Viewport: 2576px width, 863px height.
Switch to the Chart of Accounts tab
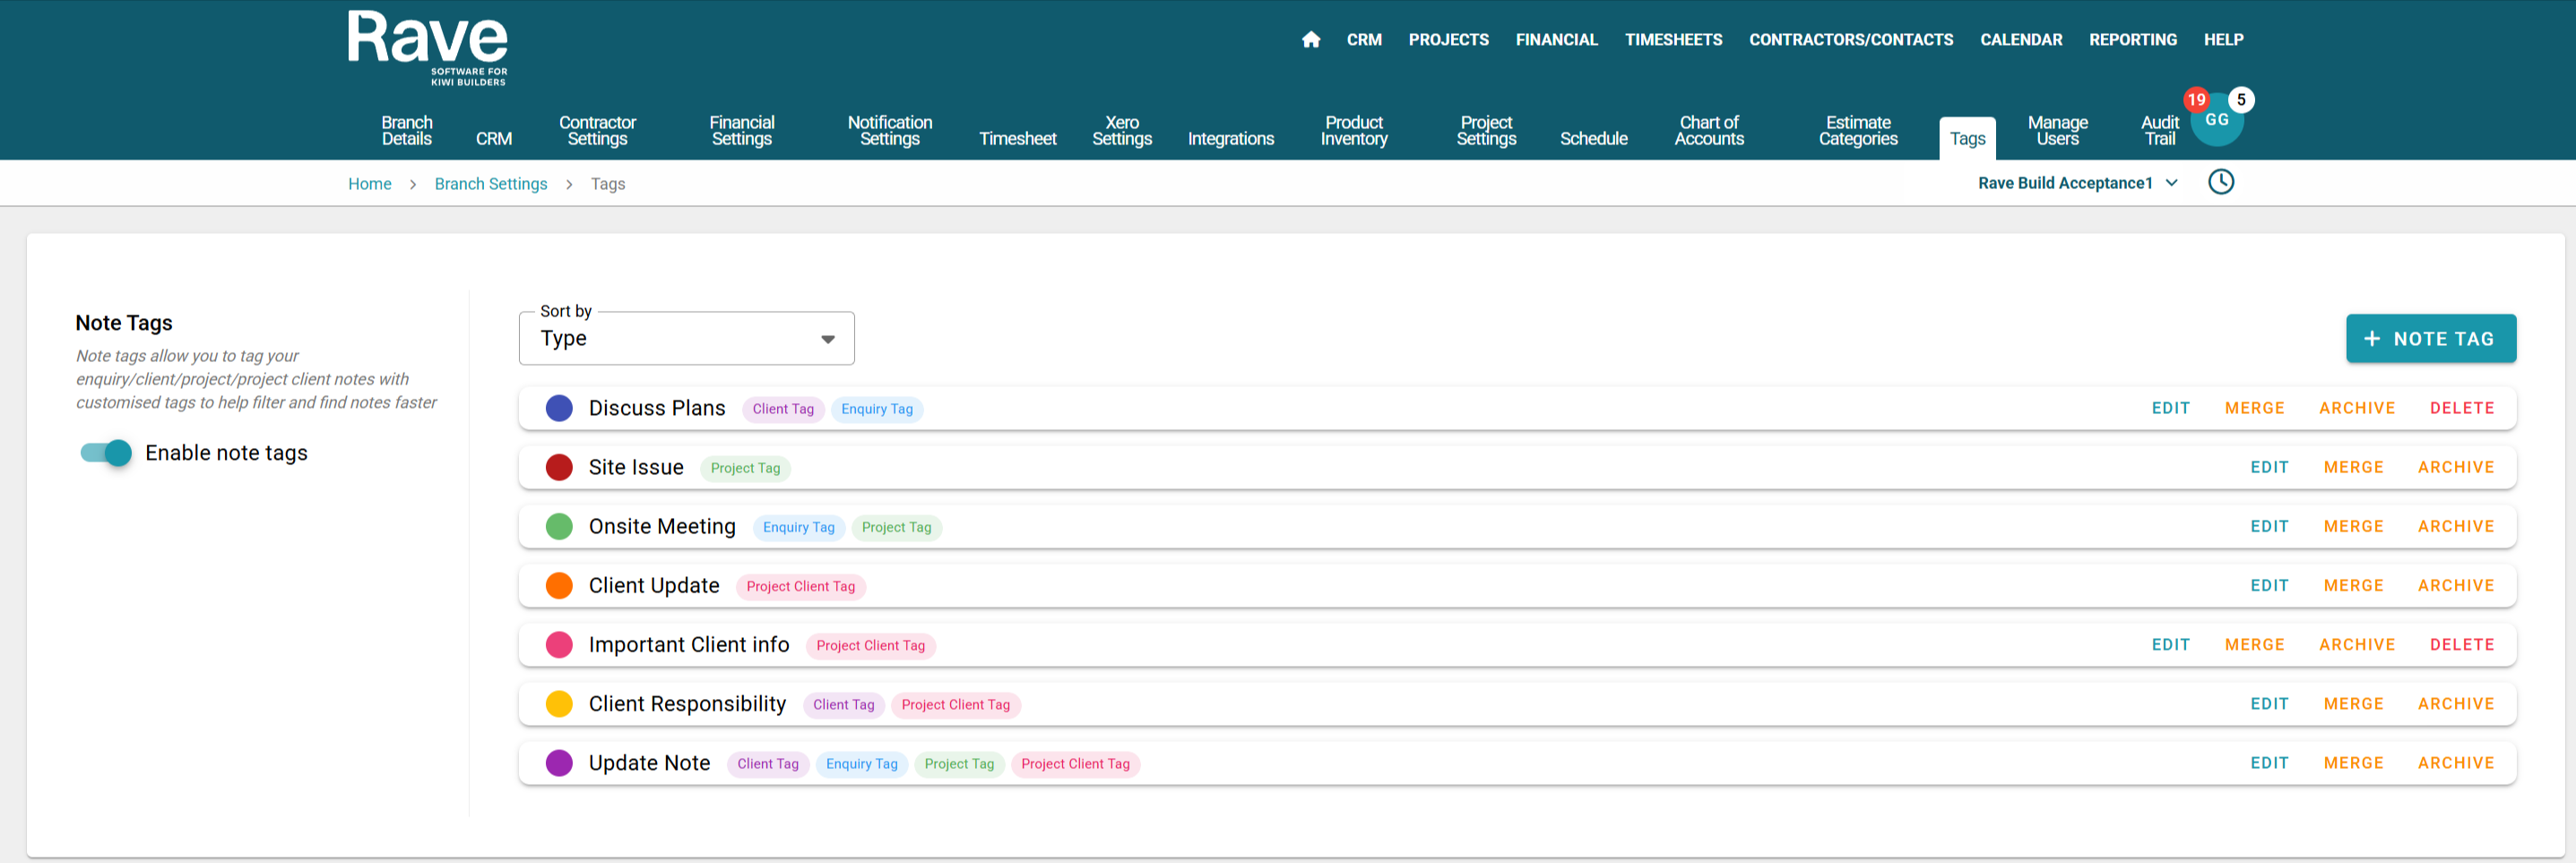(x=1708, y=131)
